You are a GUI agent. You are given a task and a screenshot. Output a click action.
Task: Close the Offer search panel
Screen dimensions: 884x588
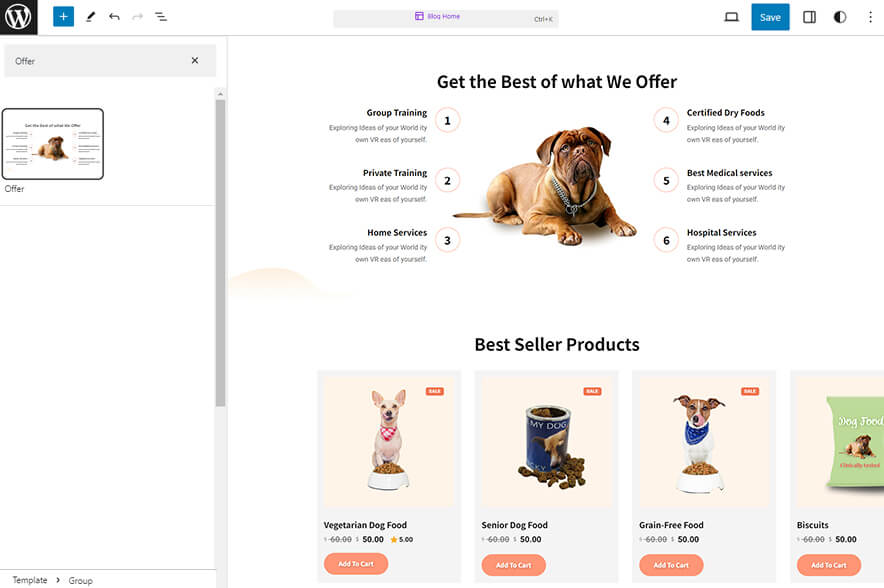(x=196, y=60)
